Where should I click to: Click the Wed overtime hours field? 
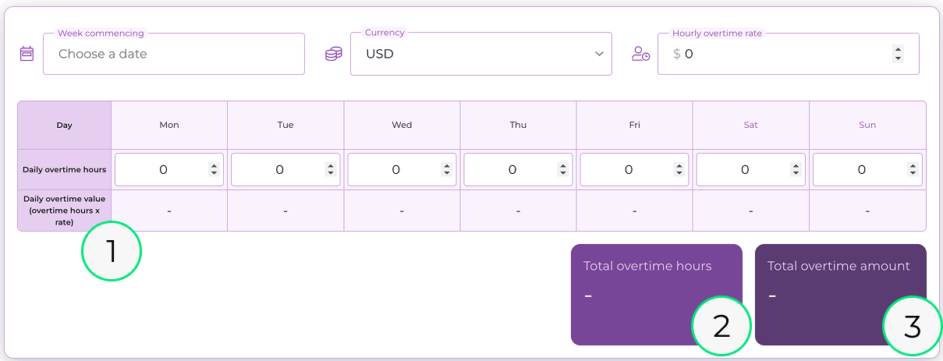pos(402,170)
